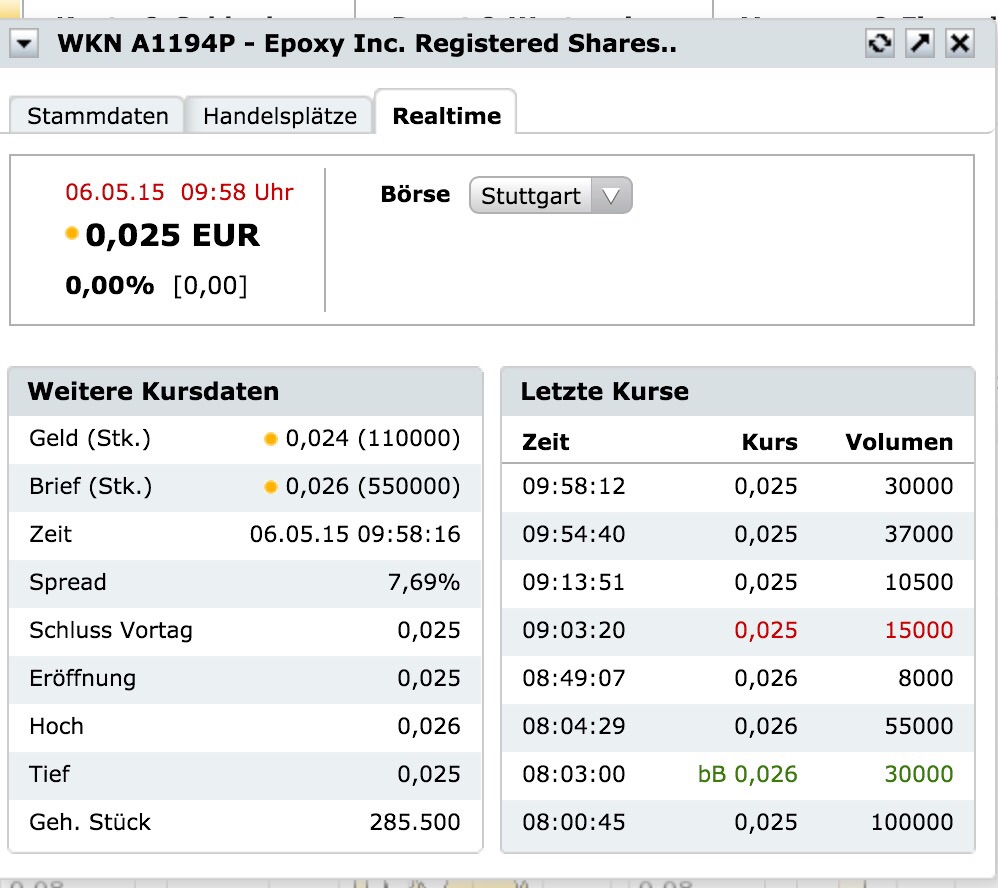Click the Kurs column header
The image size is (998, 888).
(769, 442)
